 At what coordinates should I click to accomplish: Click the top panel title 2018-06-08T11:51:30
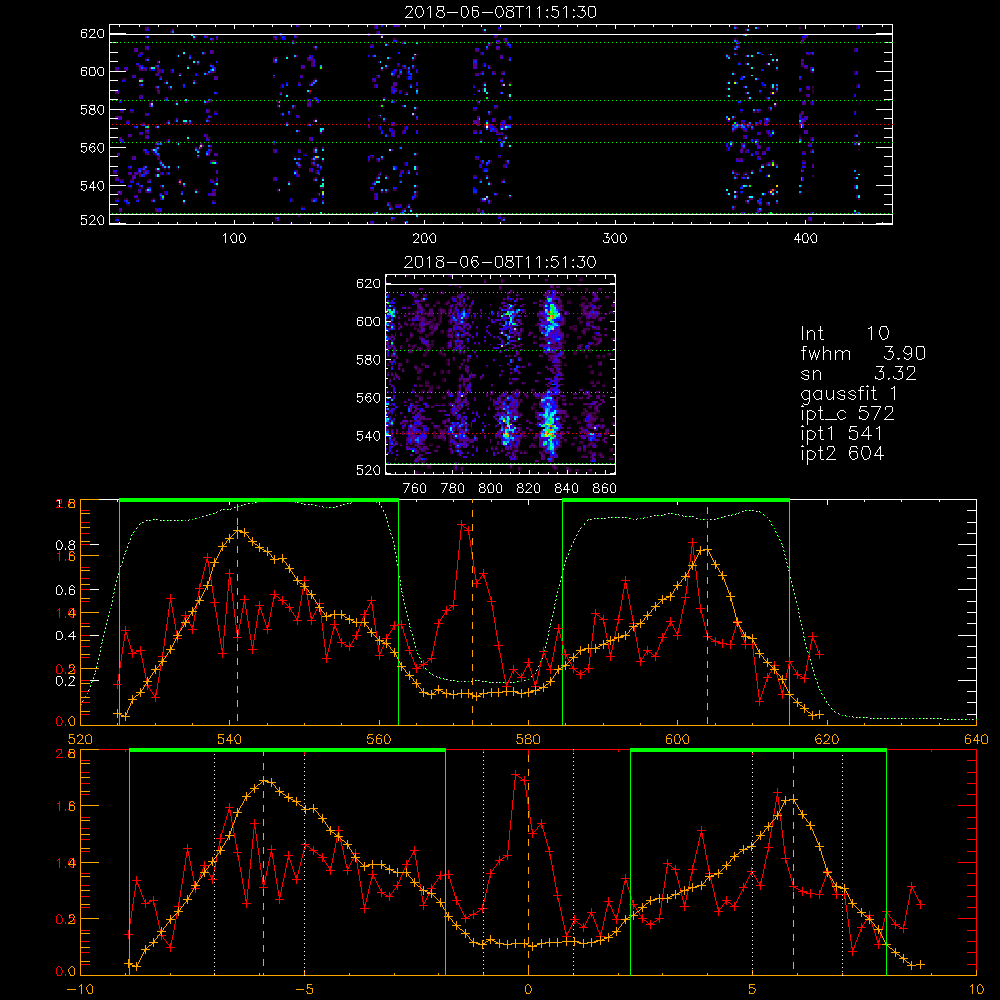[500, 12]
